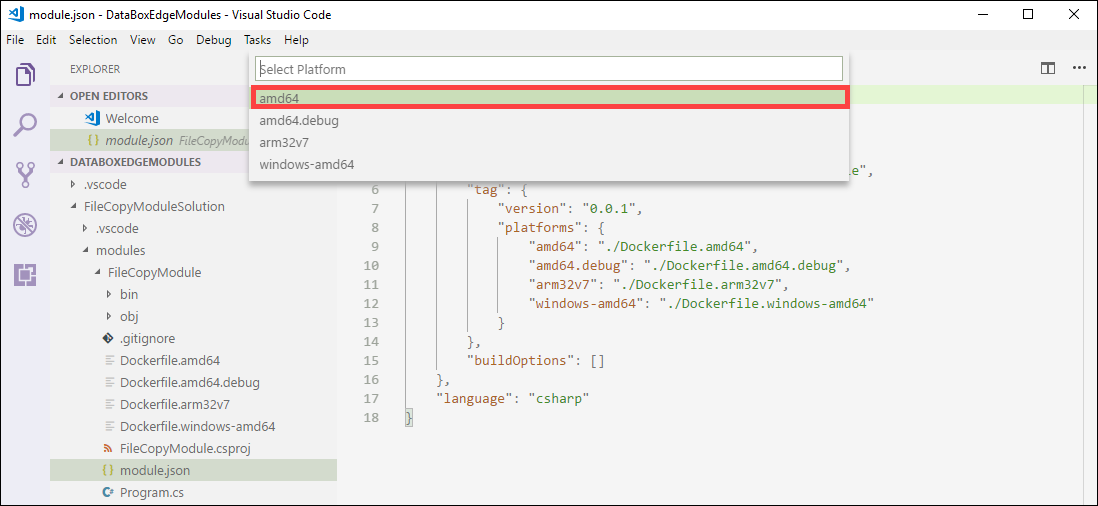Open the editor more actions ellipsis

tap(1078, 69)
